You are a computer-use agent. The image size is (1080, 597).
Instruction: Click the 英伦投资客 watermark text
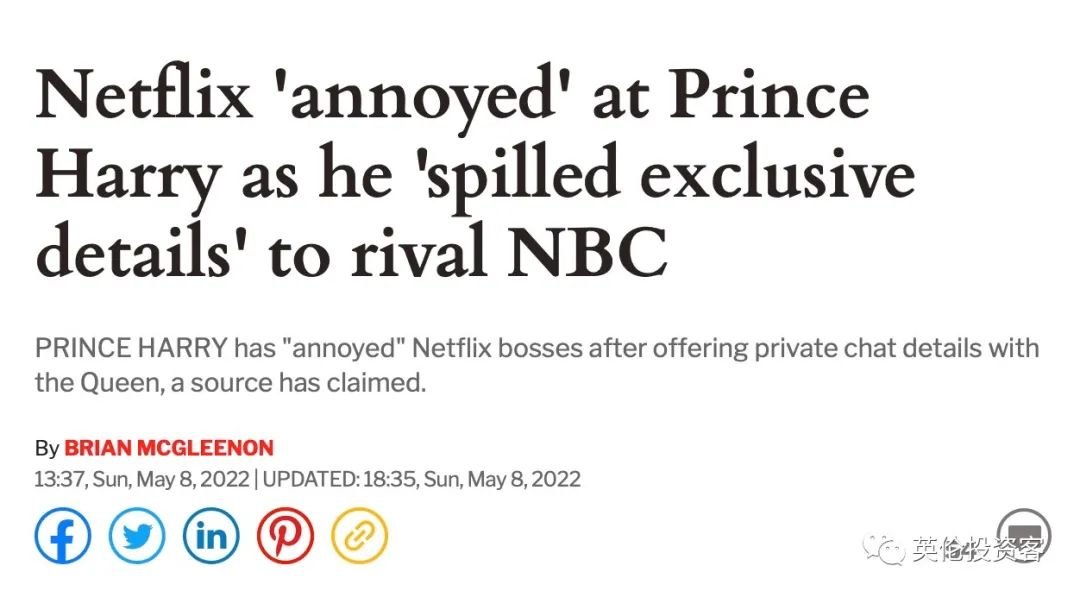[x=978, y=549]
